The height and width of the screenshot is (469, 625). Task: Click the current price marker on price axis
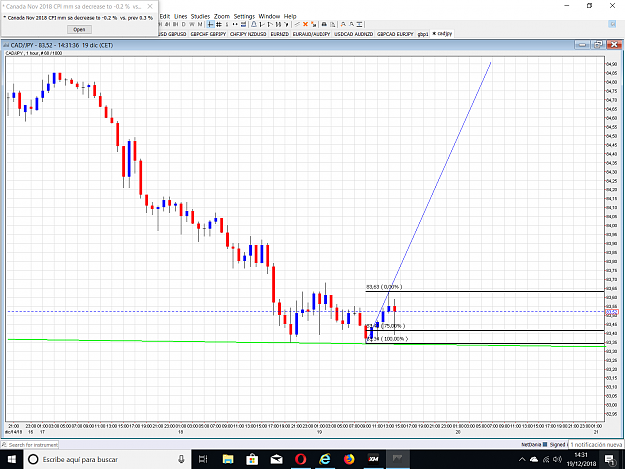click(x=611, y=312)
